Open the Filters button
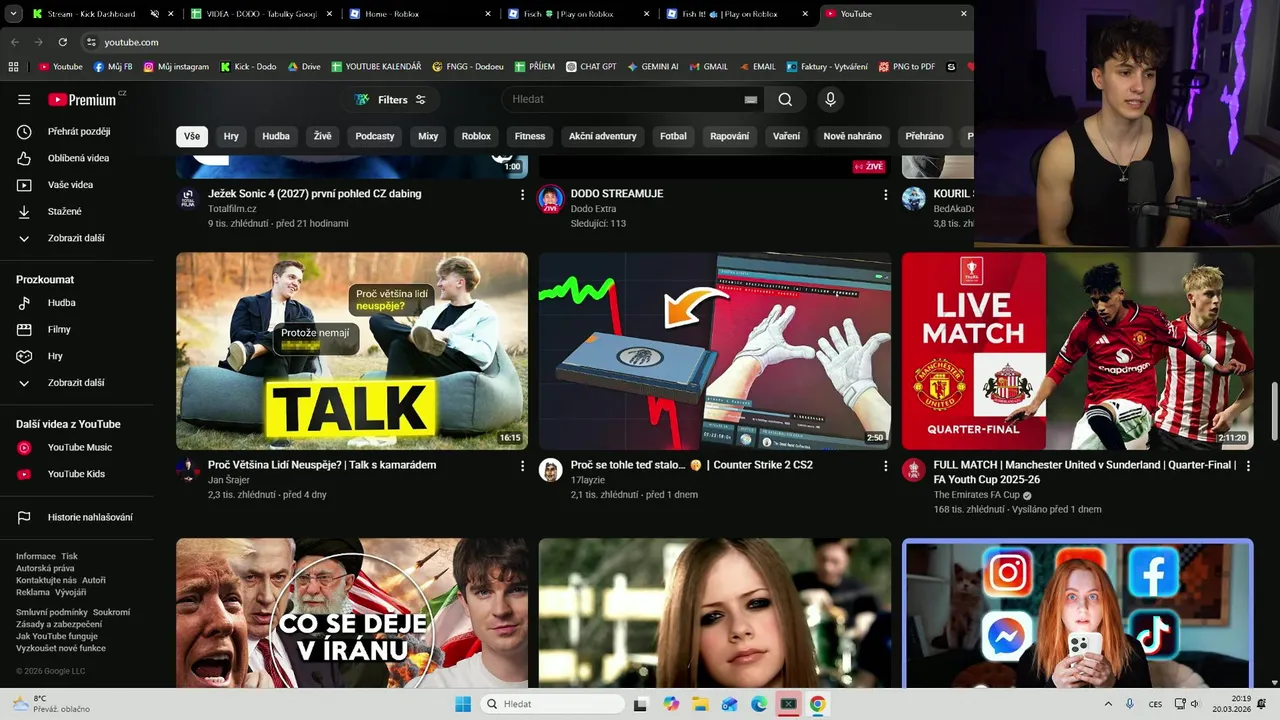1280x720 pixels. pos(391,99)
